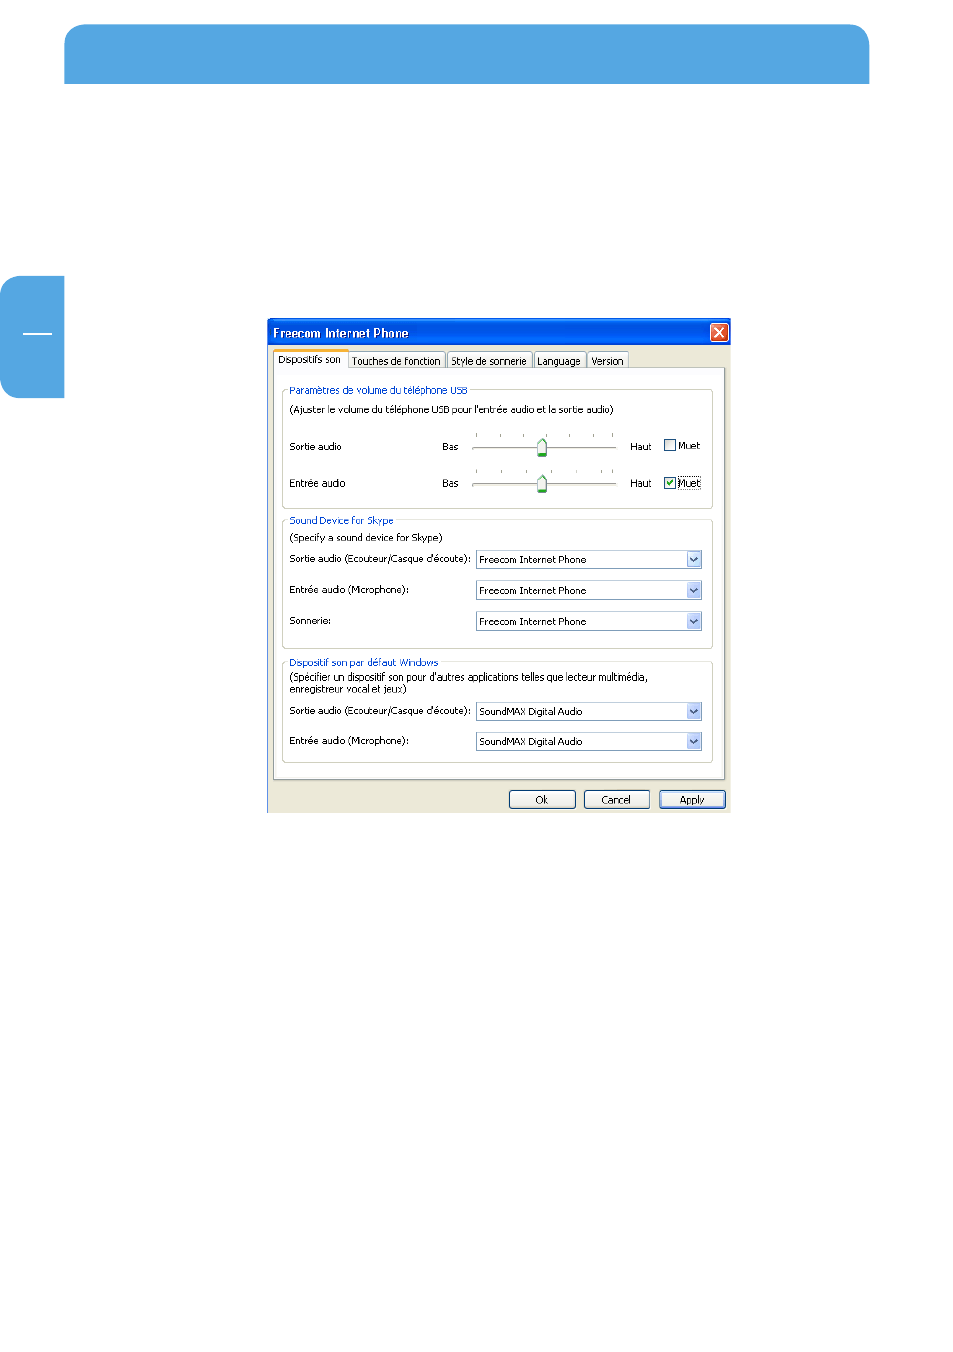Open the Version tab

pyautogui.click(x=607, y=361)
